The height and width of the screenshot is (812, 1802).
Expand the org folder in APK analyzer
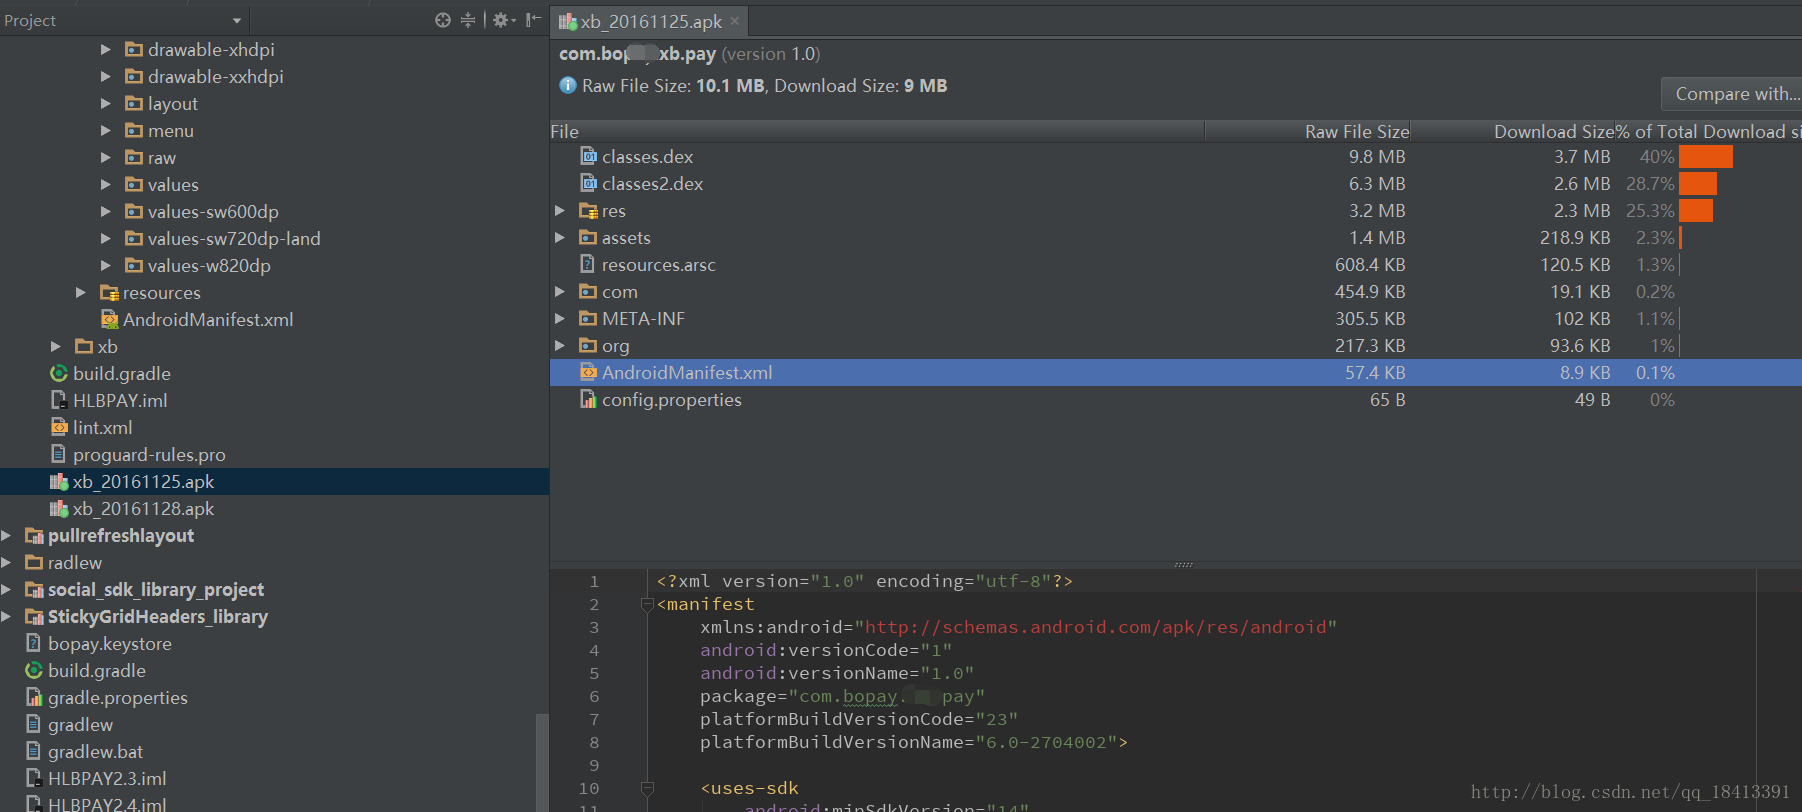click(560, 346)
